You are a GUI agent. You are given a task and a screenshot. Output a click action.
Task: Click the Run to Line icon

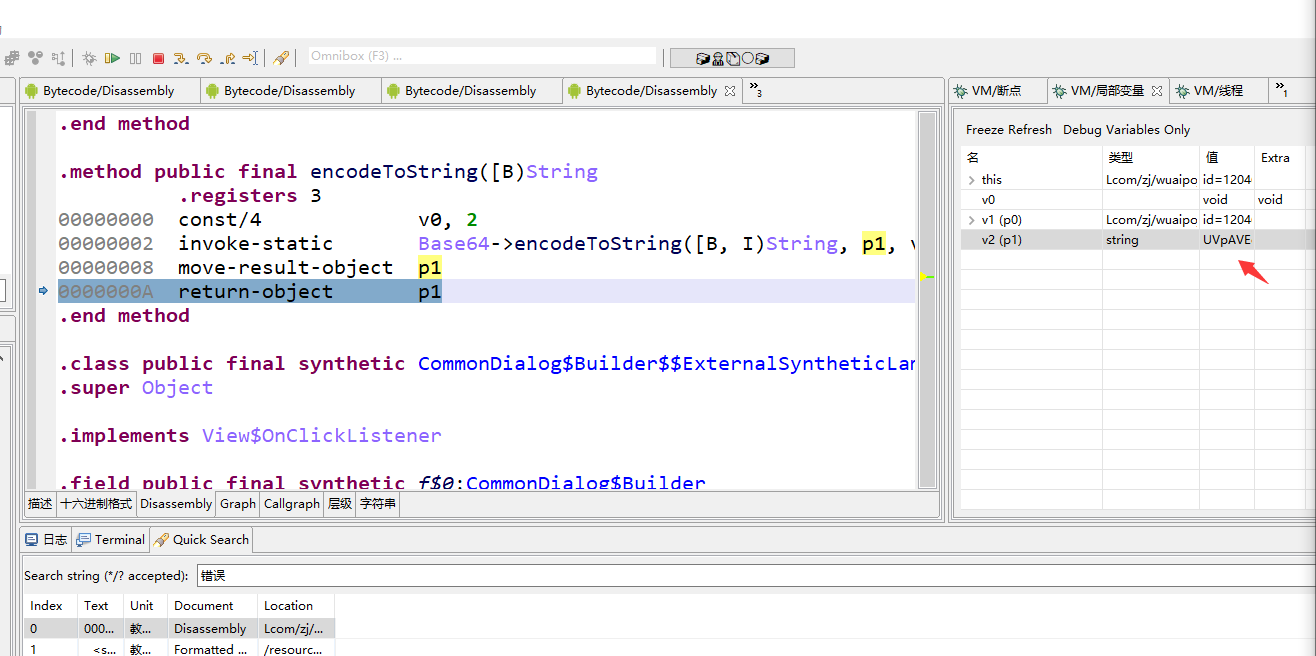[x=250, y=58]
